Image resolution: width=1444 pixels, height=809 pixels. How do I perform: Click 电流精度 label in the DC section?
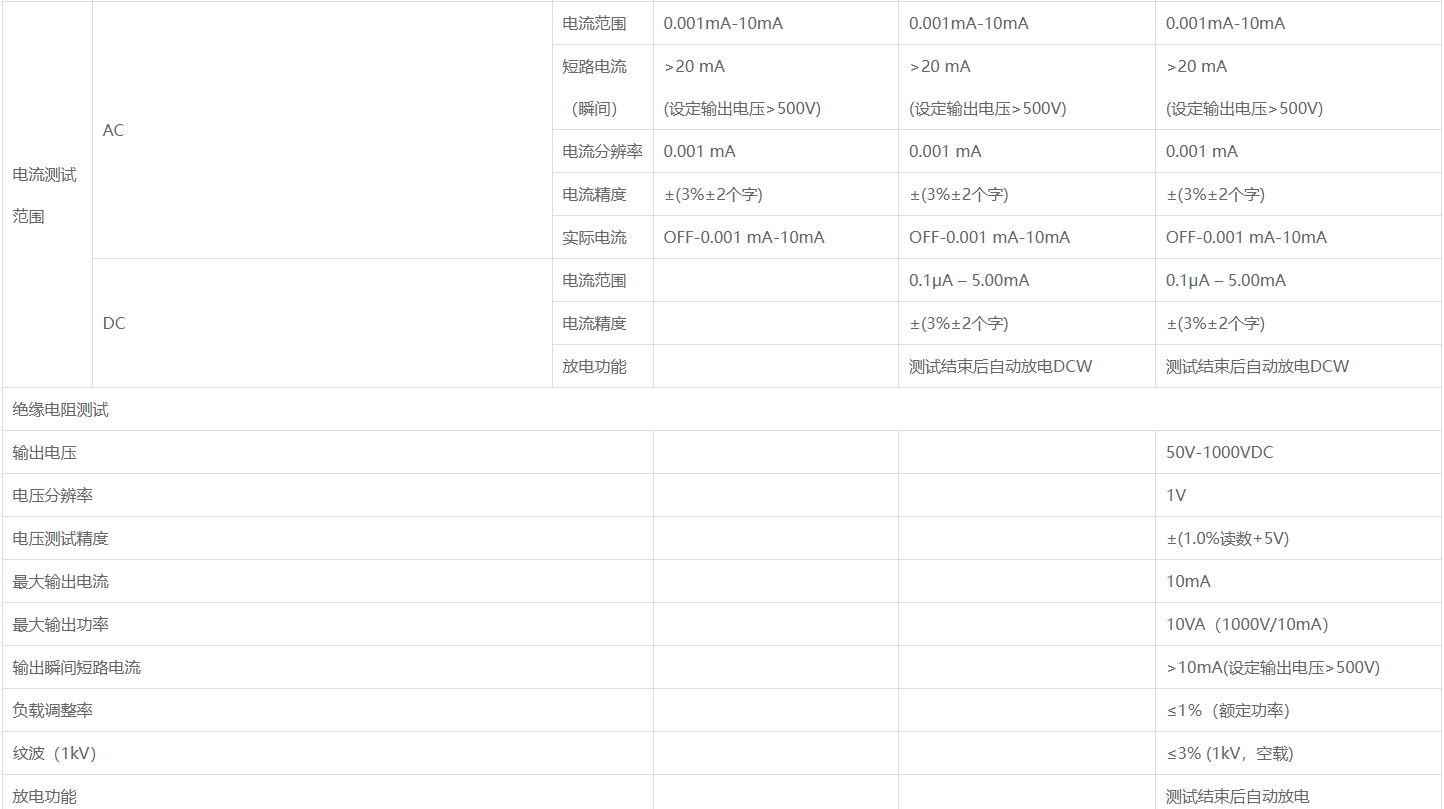(595, 323)
